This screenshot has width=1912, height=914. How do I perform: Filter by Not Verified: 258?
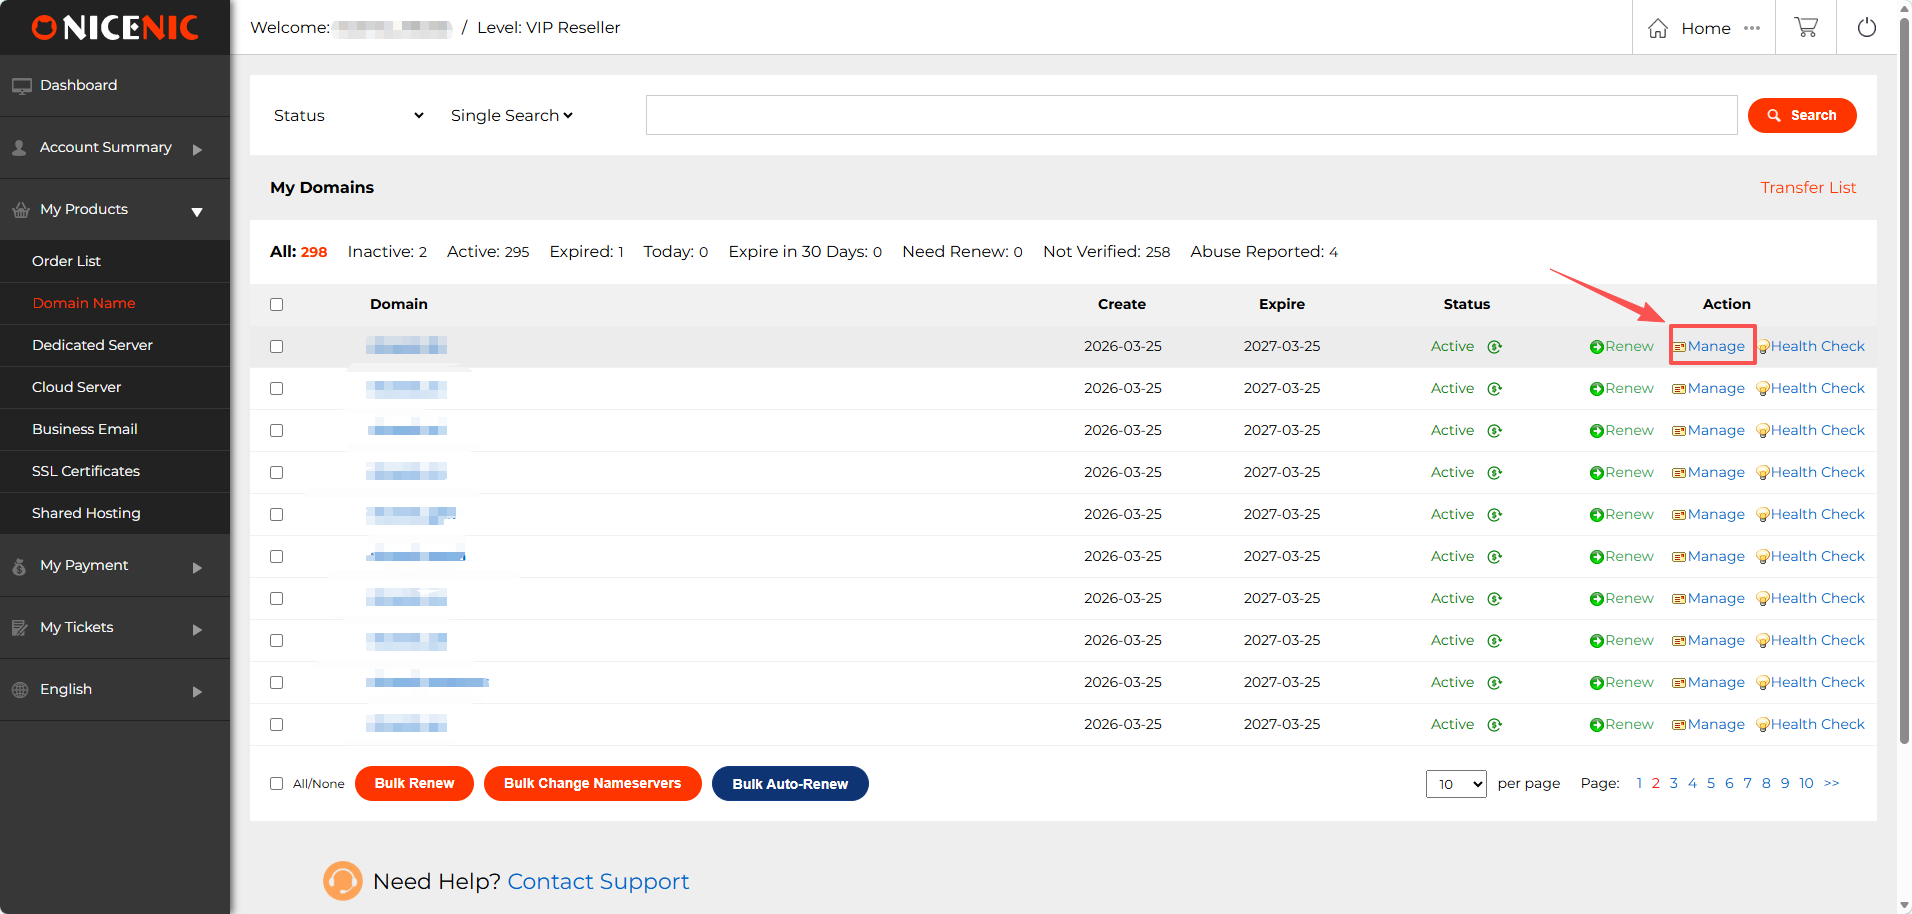1106,252
